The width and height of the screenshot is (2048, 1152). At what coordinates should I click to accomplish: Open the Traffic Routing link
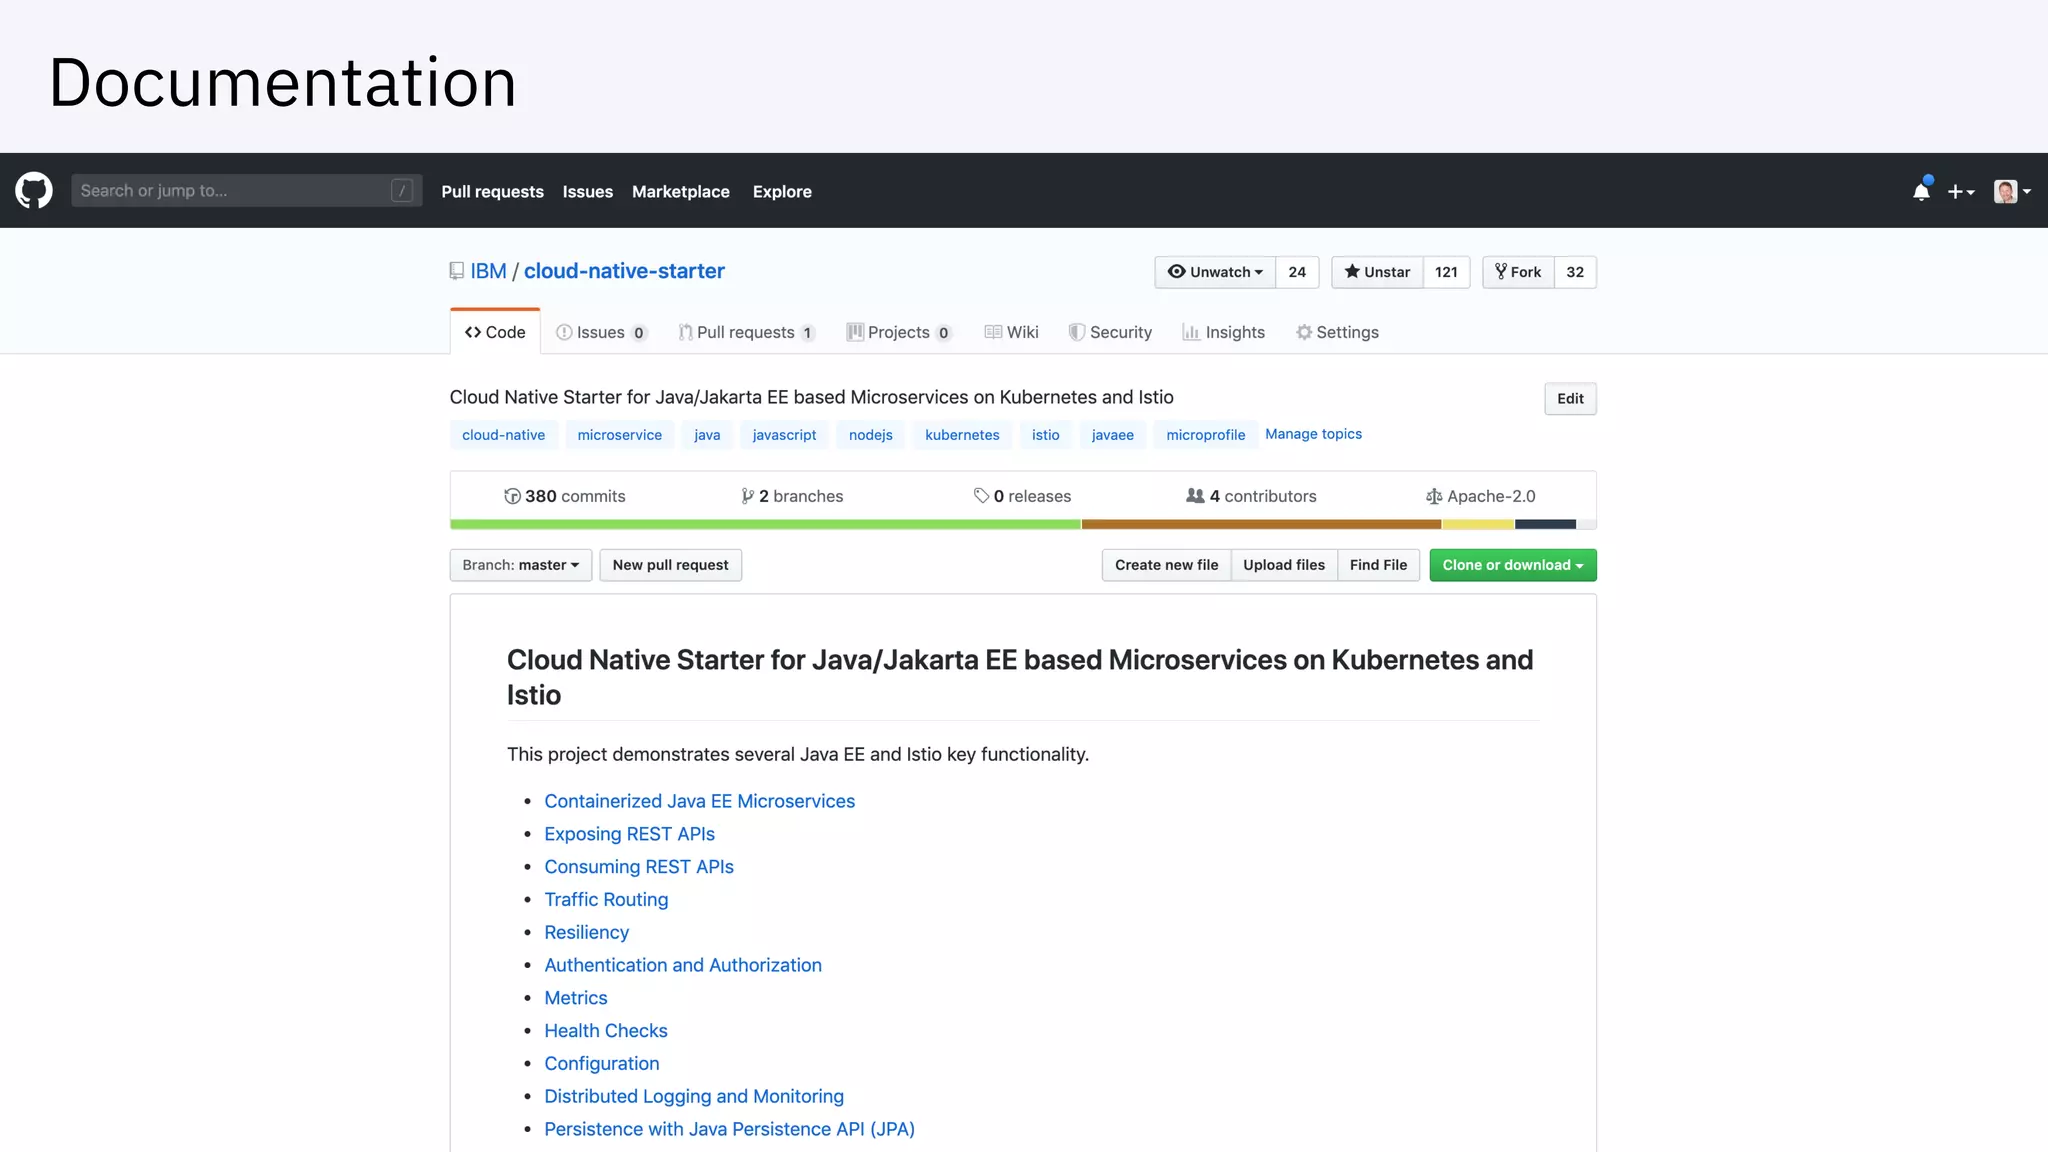(606, 900)
